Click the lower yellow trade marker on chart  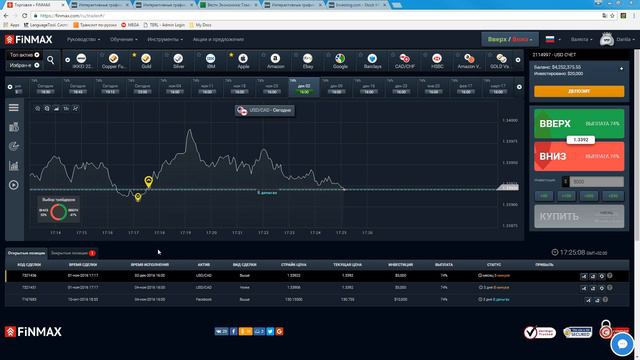tap(138, 197)
